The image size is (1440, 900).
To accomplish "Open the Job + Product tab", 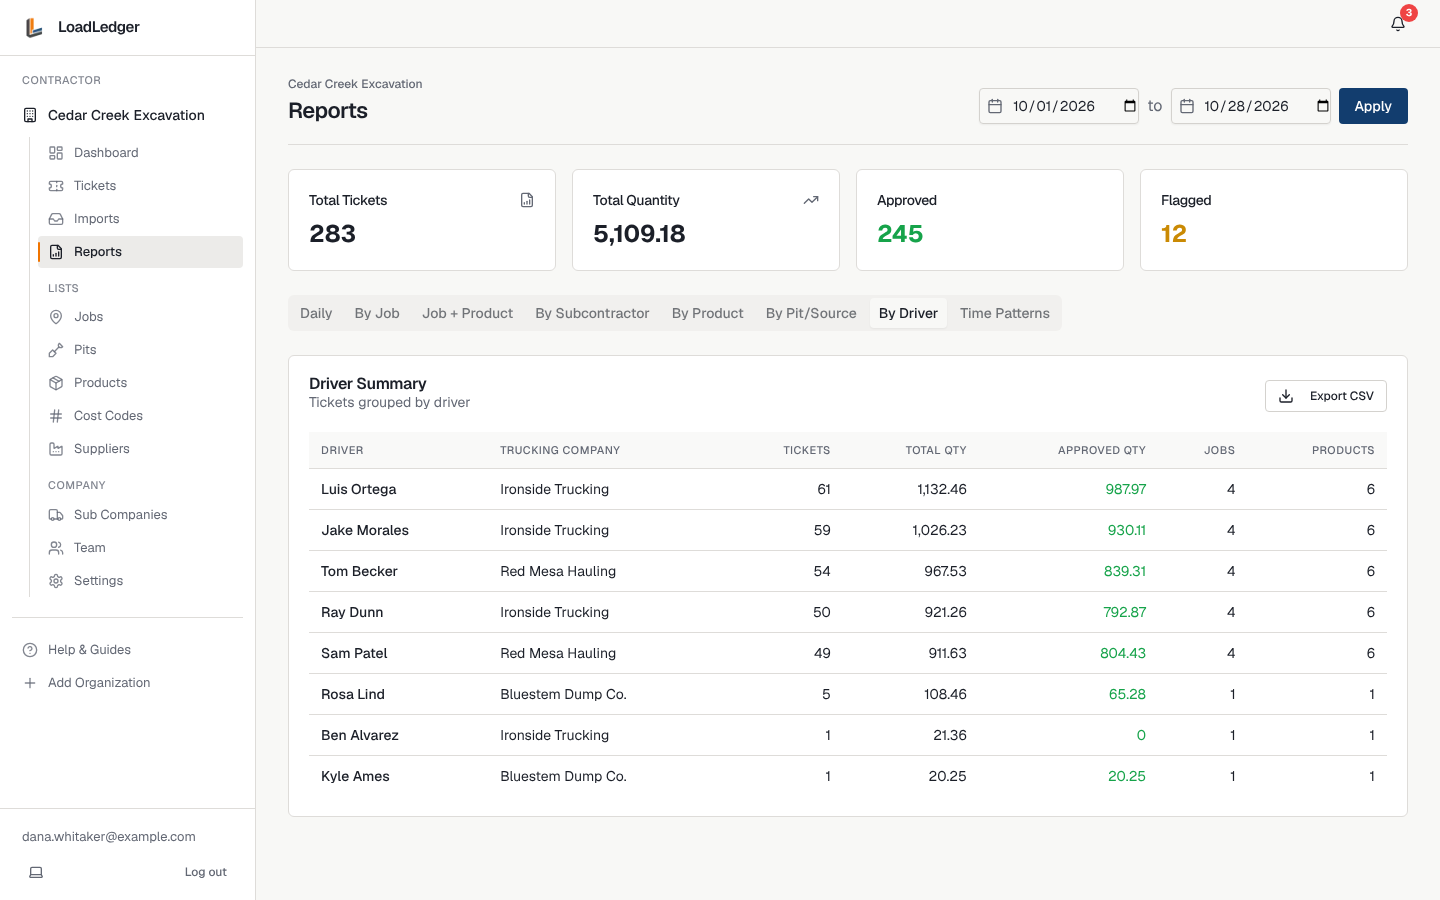I will (x=467, y=313).
